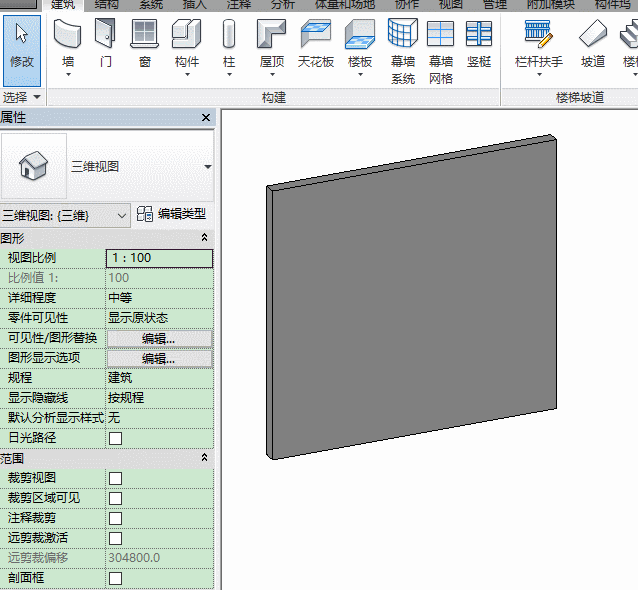Switch to the 分析 ribbon tab

282,5
